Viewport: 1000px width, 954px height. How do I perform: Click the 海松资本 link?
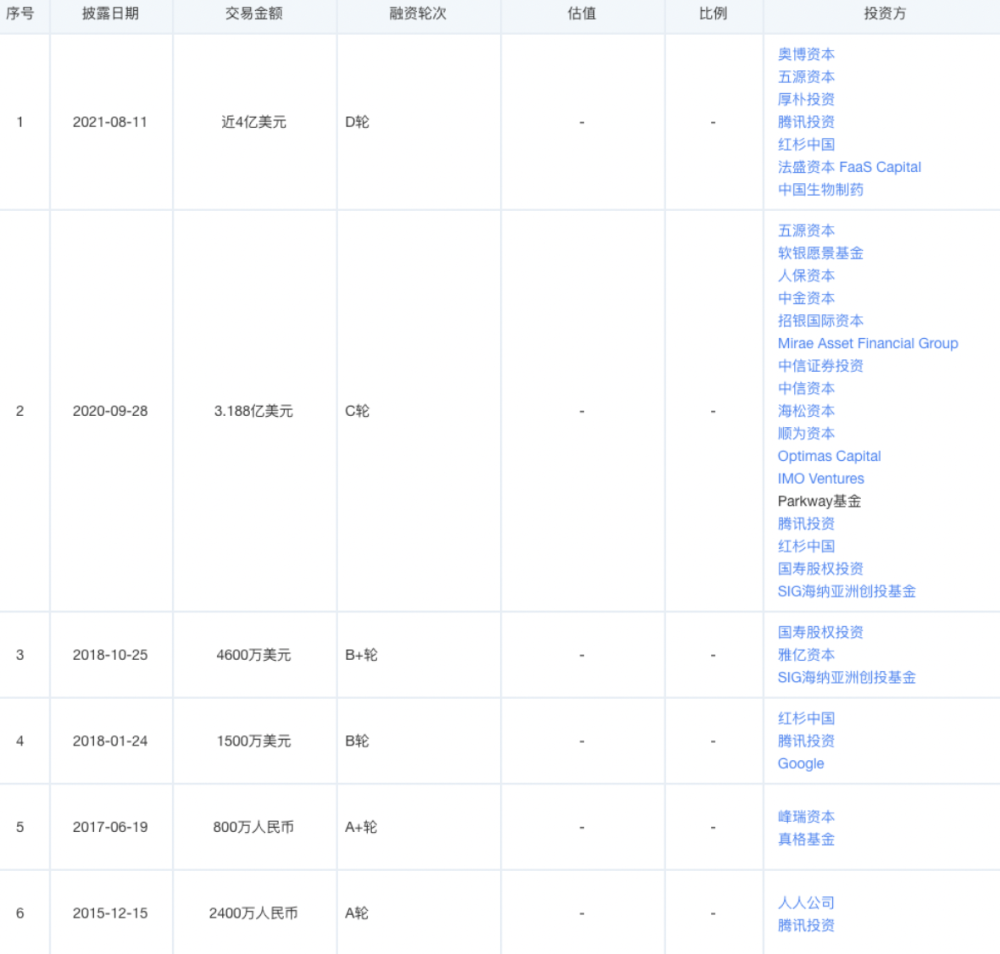pos(806,411)
